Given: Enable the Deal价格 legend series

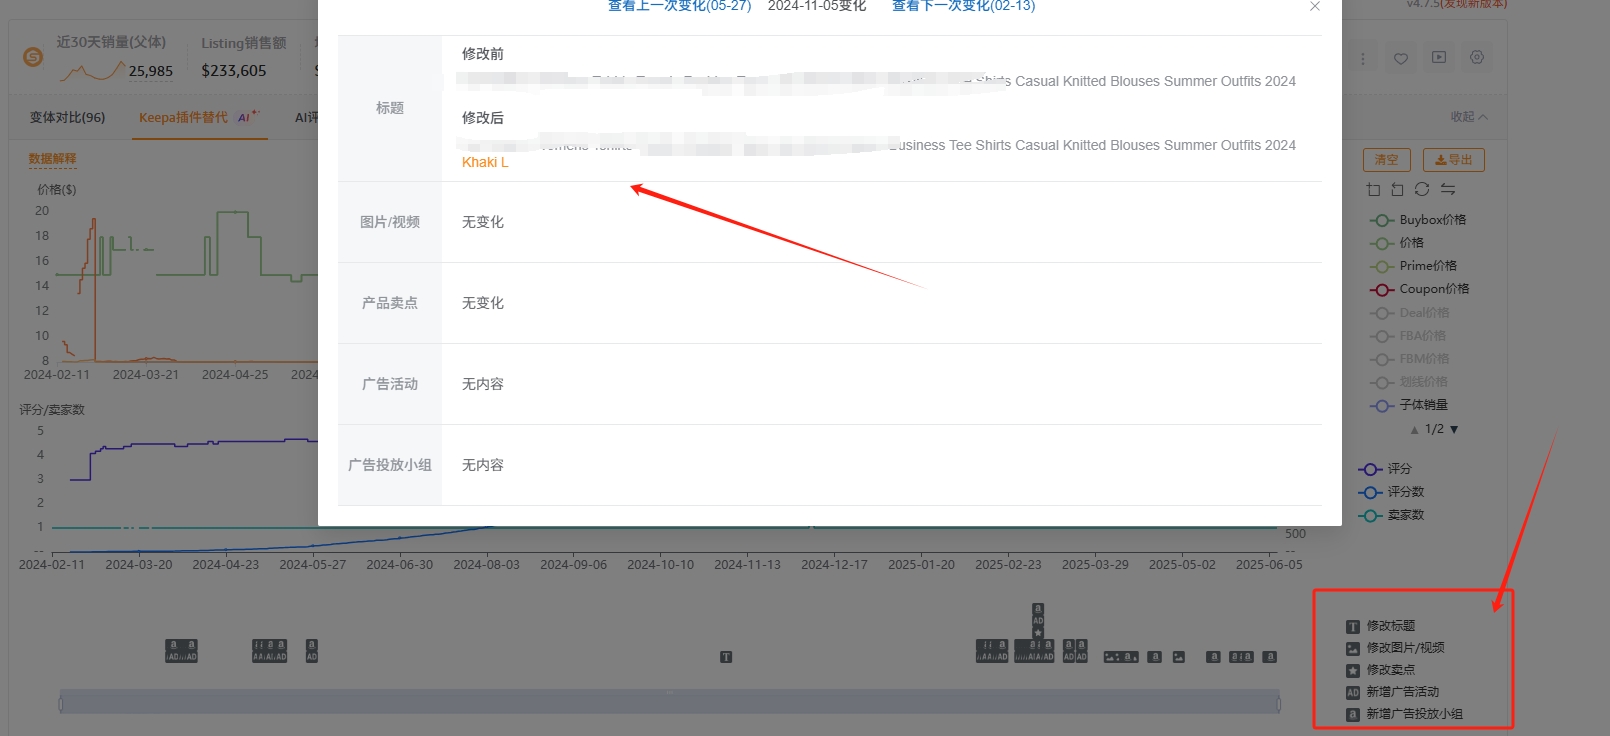Looking at the screenshot, I should click(x=1408, y=313).
